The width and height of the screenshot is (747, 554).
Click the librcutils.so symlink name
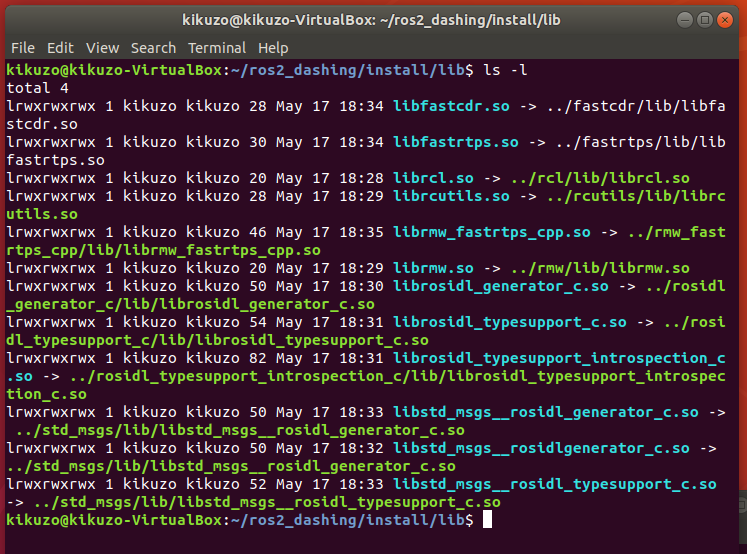point(451,196)
